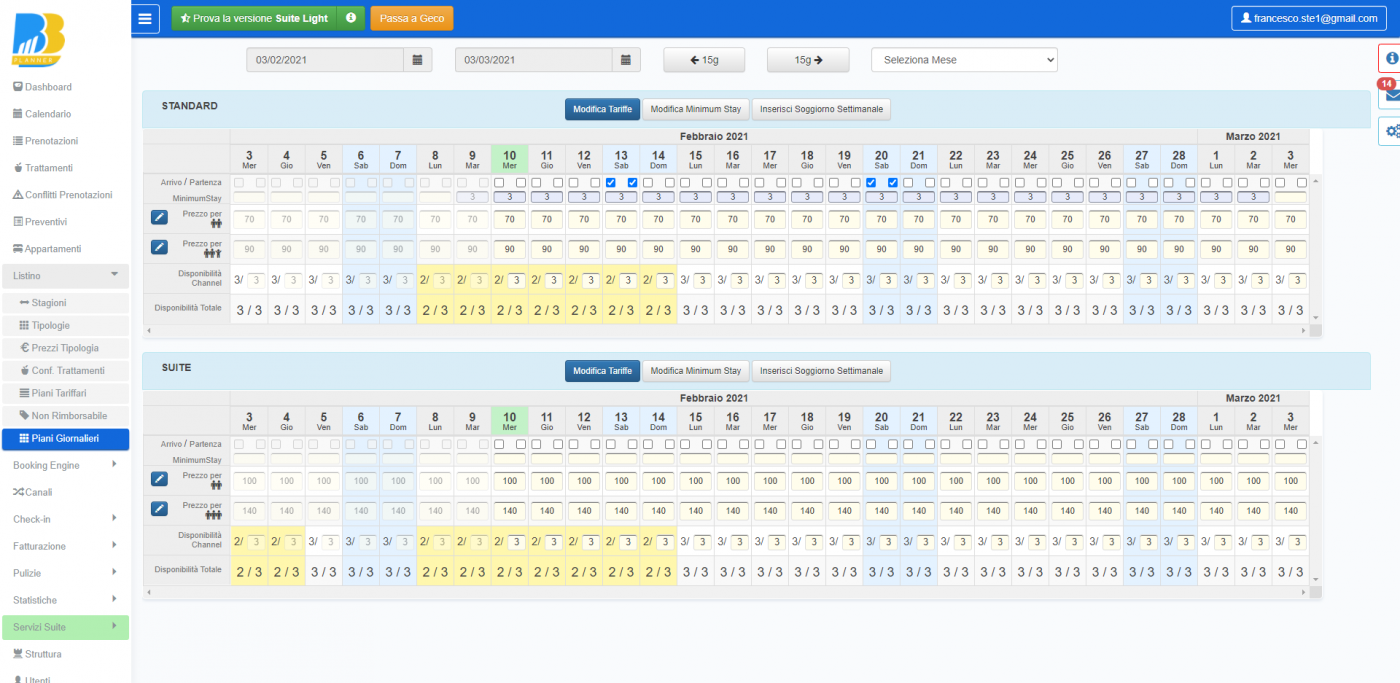Expand Booking Engine menu
Image resolution: width=1400 pixels, height=683 pixels.
click(x=65, y=465)
